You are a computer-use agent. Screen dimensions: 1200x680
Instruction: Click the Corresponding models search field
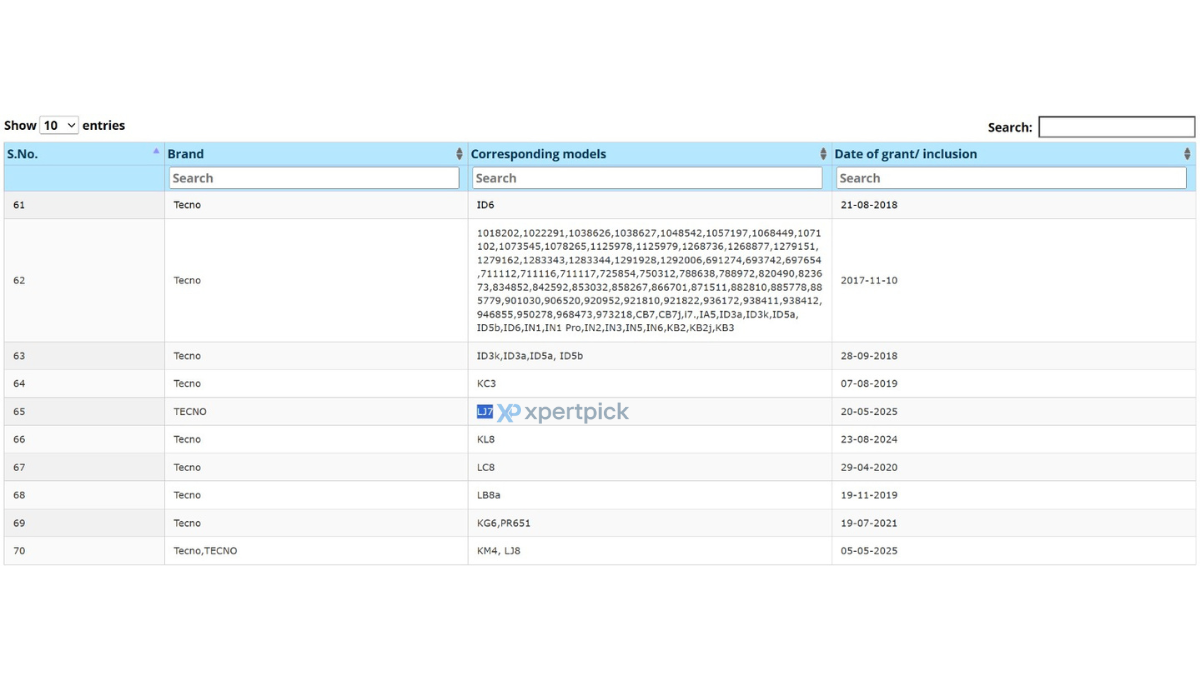(647, 178)
